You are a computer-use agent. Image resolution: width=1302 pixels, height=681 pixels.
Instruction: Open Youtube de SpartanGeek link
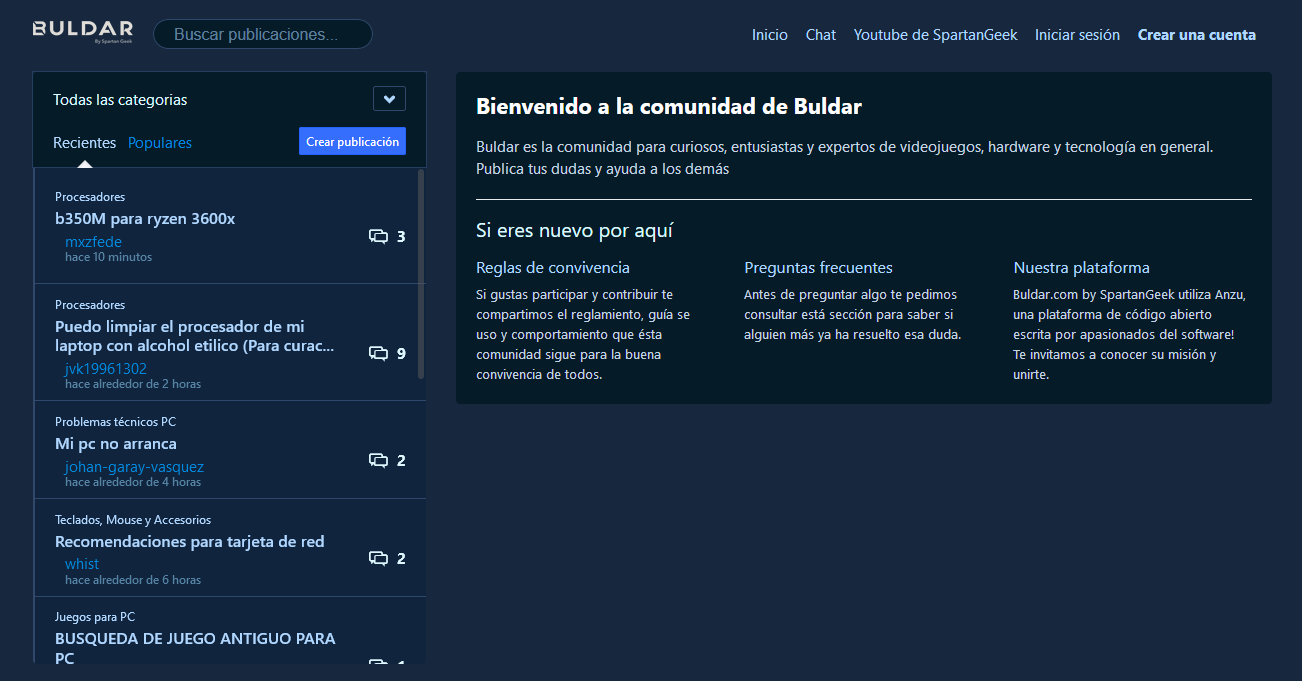[x=935, y=34]
